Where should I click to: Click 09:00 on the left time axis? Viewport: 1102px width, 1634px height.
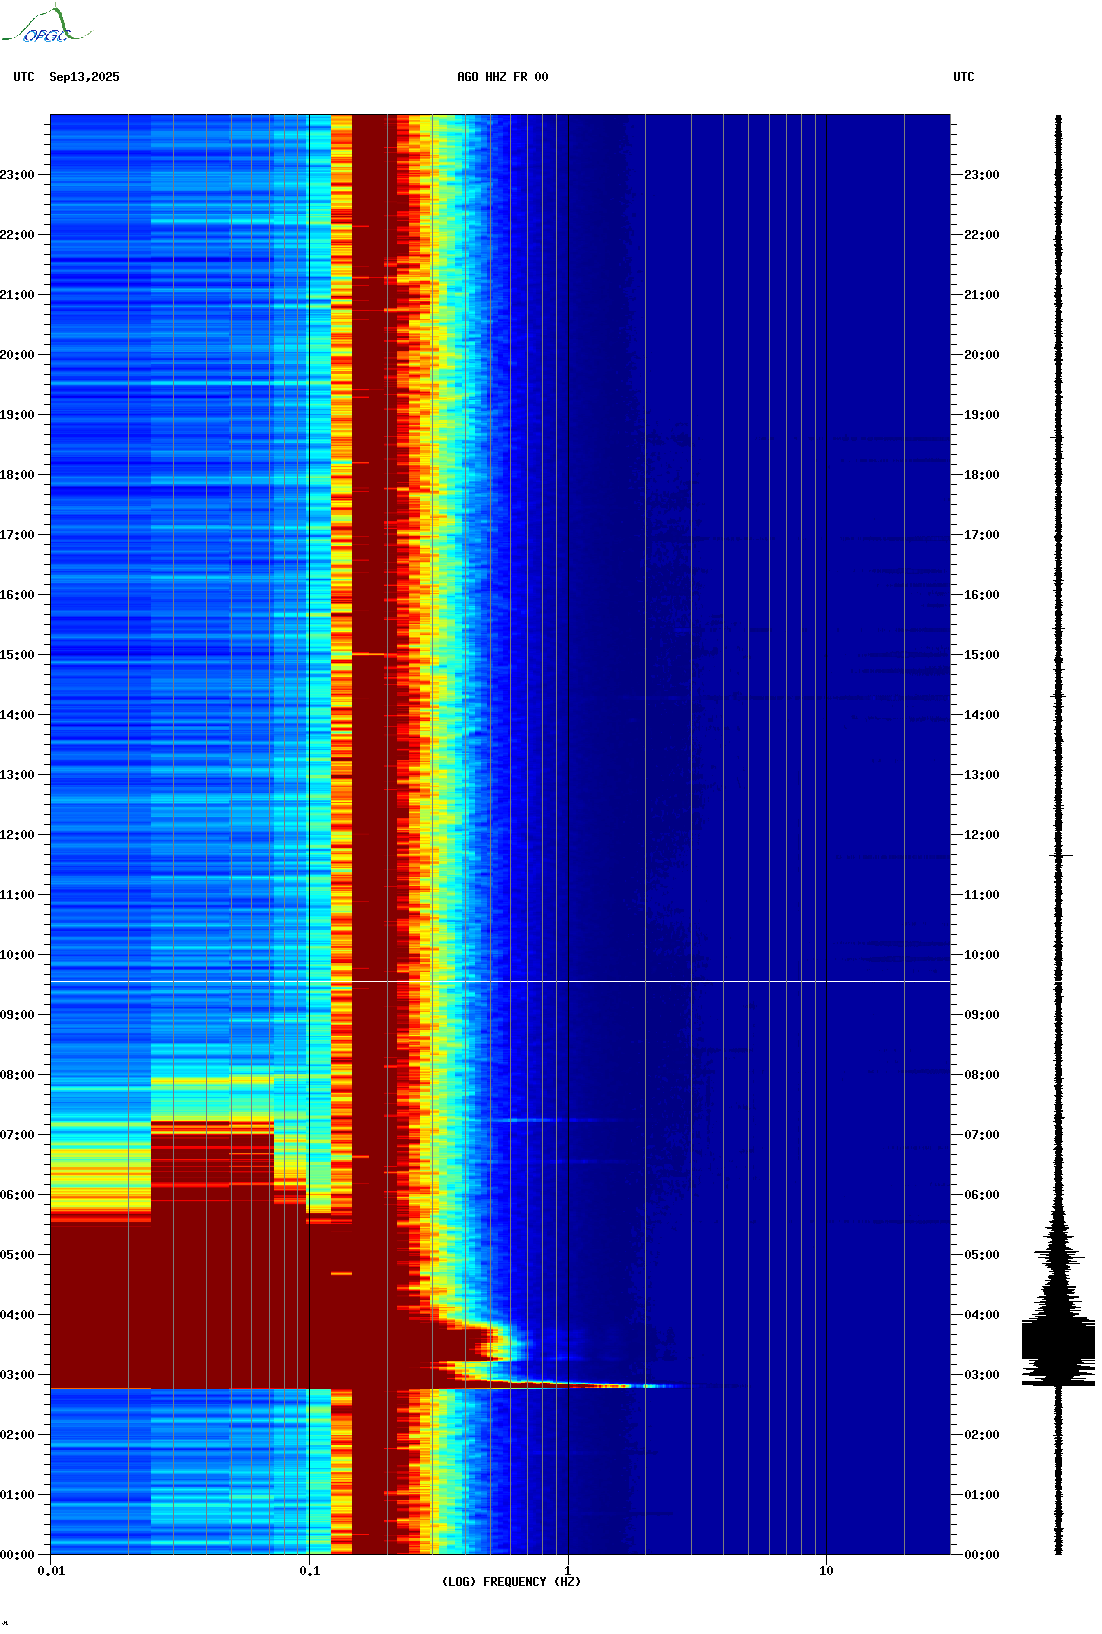17,1015
